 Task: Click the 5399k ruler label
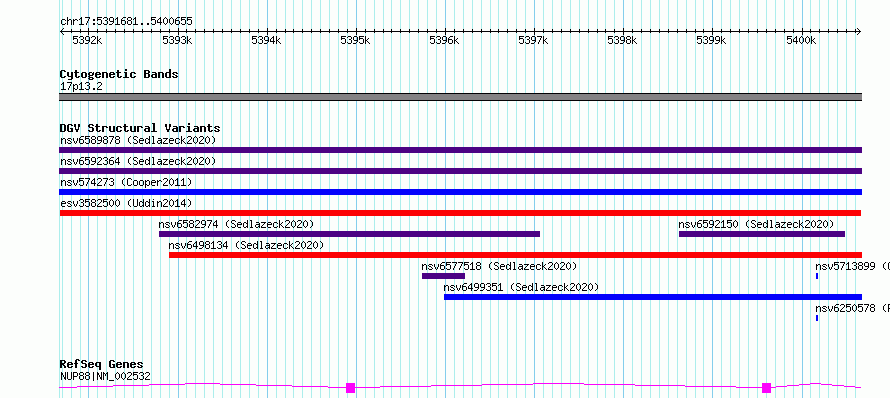[x=712, y=40]
